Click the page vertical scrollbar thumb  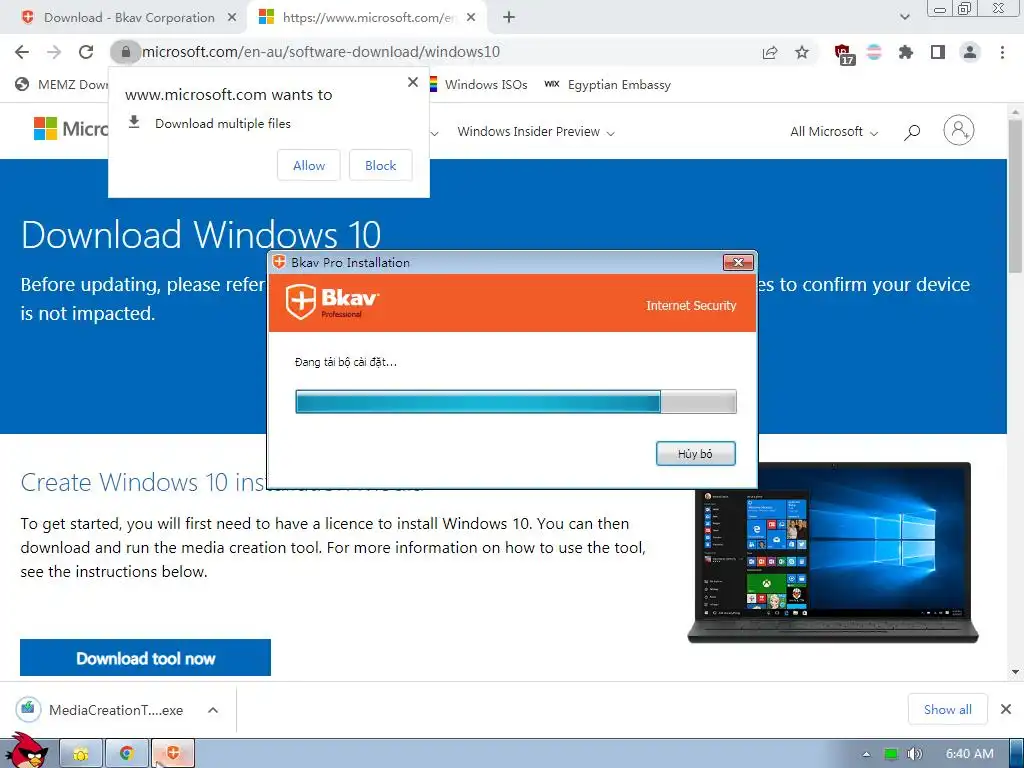[1016, 196]
